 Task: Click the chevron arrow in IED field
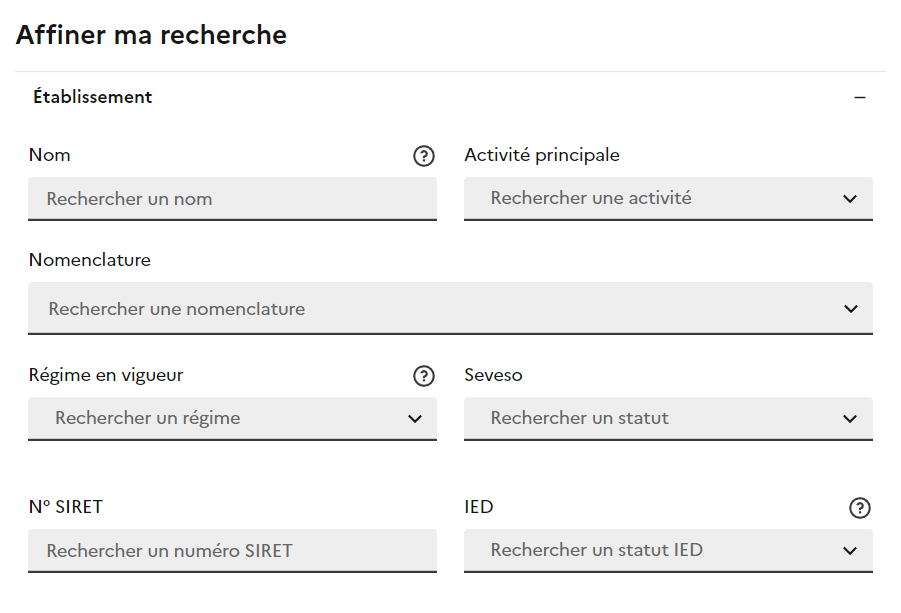point(850,551)
